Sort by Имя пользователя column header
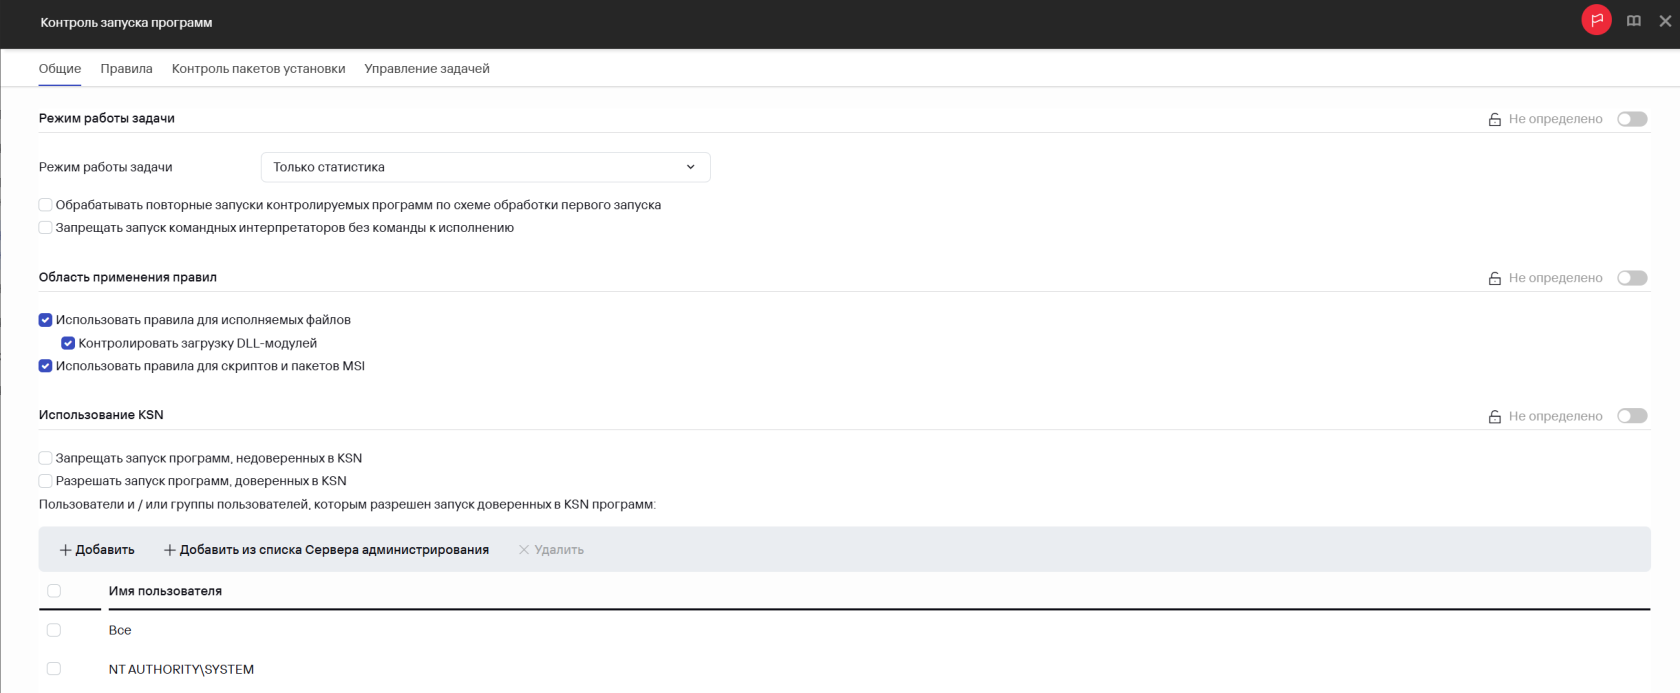 click(x=165, y=591)
